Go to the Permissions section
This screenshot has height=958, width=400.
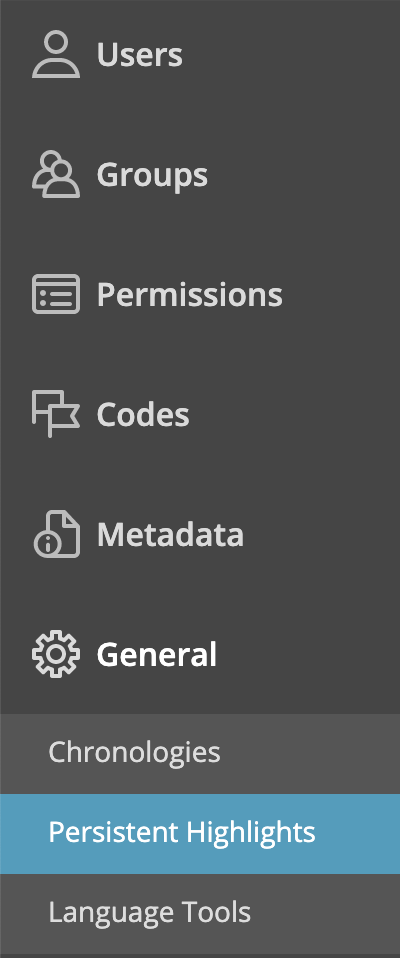tap(200, 294)
